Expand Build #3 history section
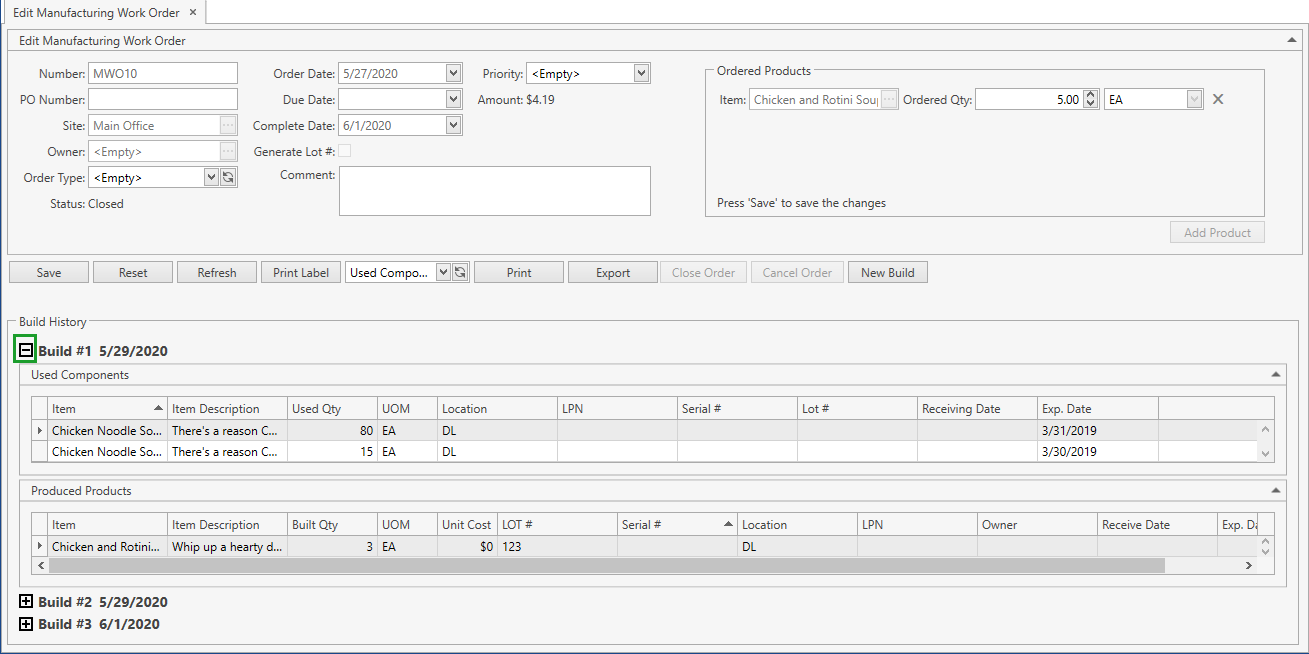 (x=26, y=624)
